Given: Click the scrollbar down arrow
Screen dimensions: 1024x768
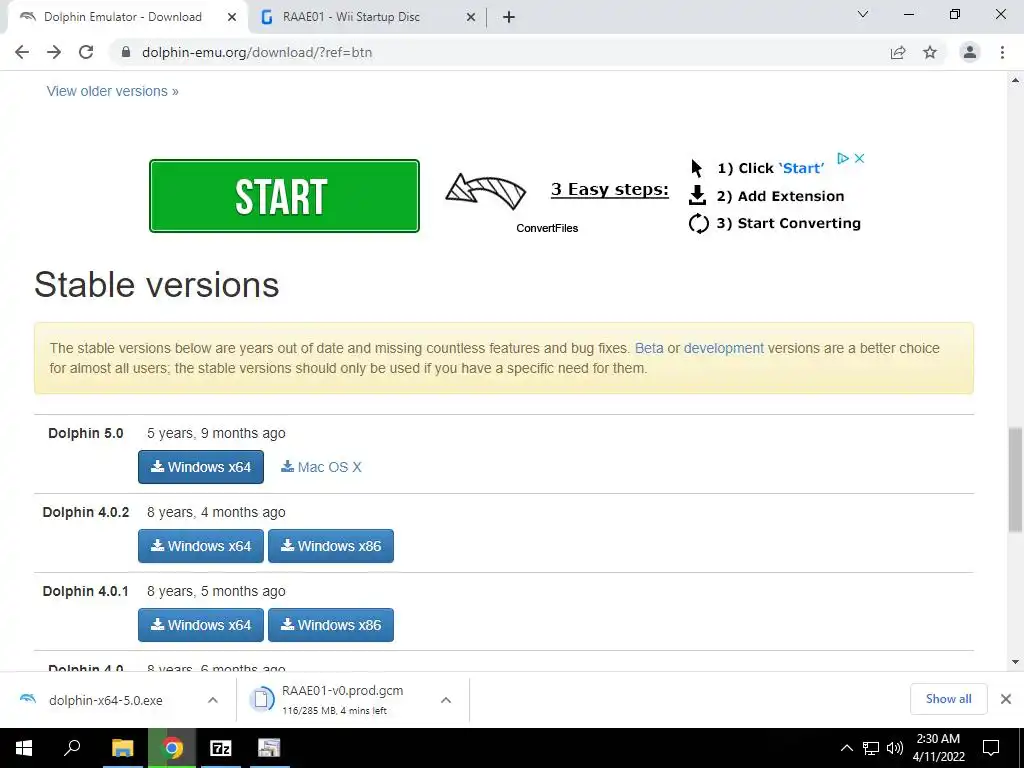Looking at the screenshot, I should point(1015,662).
